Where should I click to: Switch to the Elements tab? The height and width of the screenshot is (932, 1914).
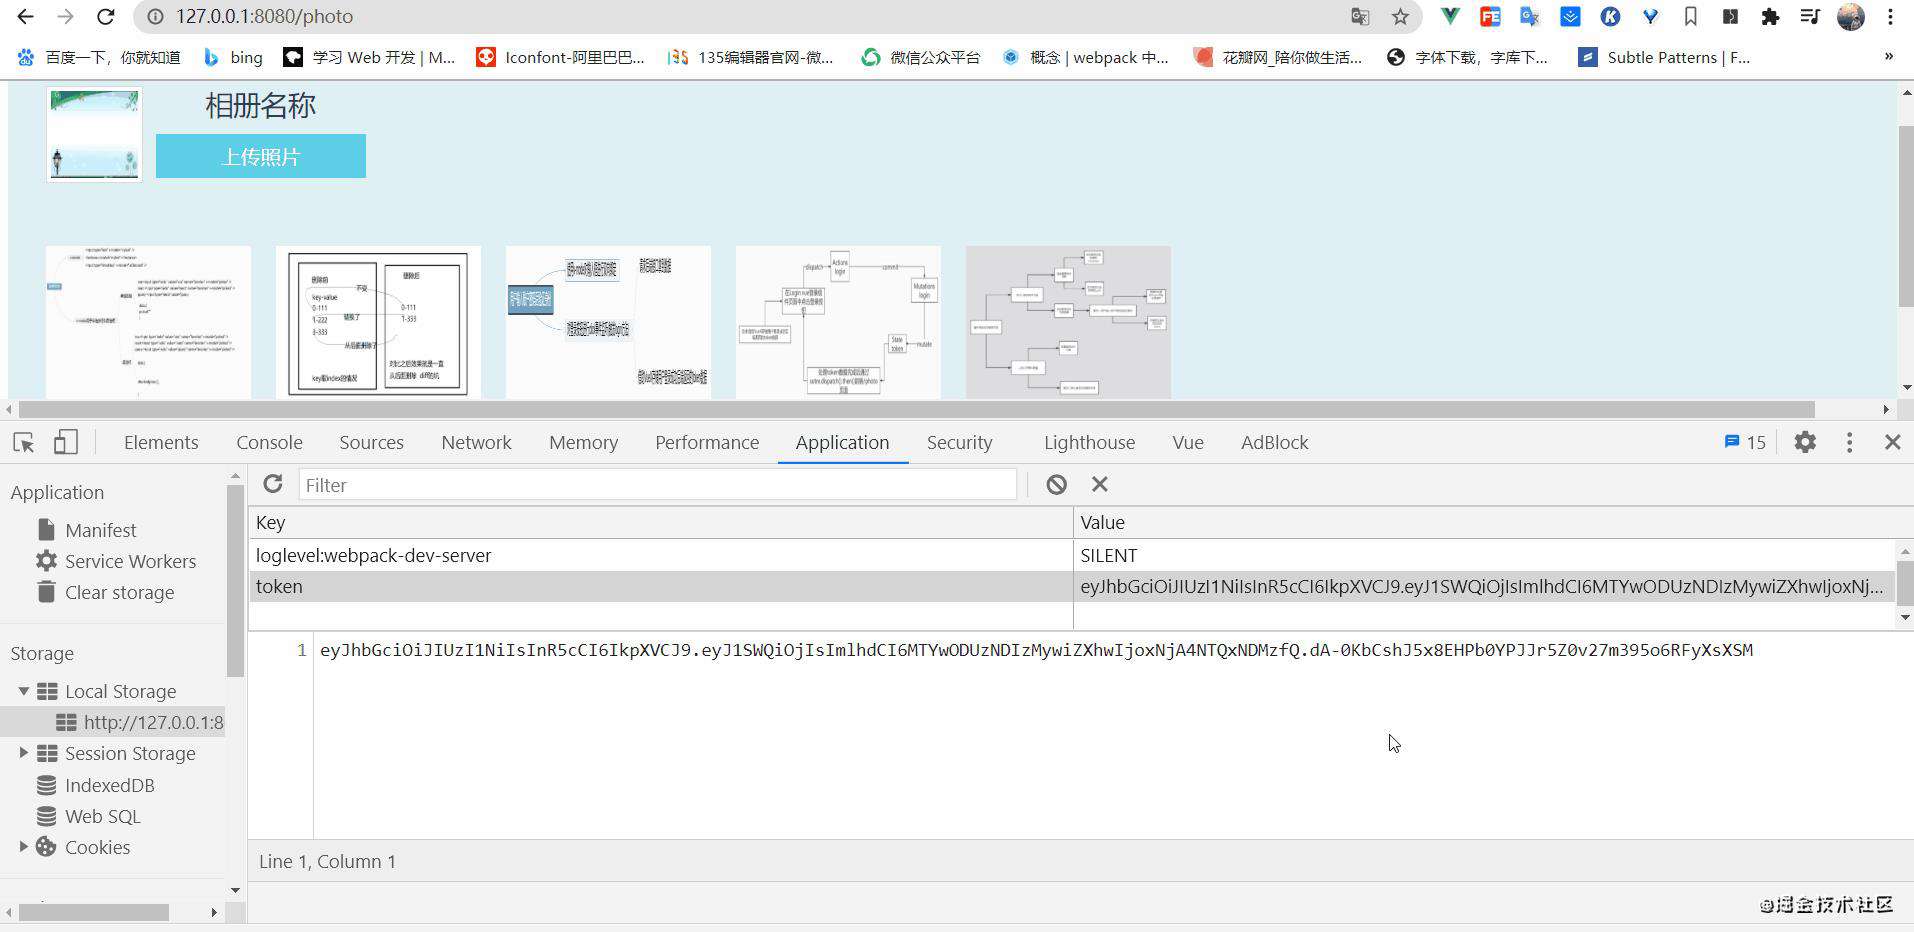[161, 442]
